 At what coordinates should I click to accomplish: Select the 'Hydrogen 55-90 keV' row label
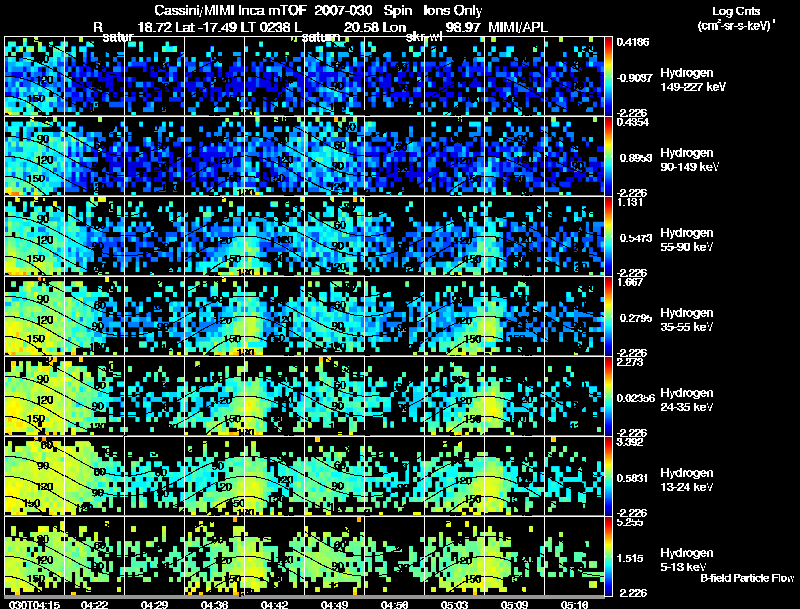687,240
